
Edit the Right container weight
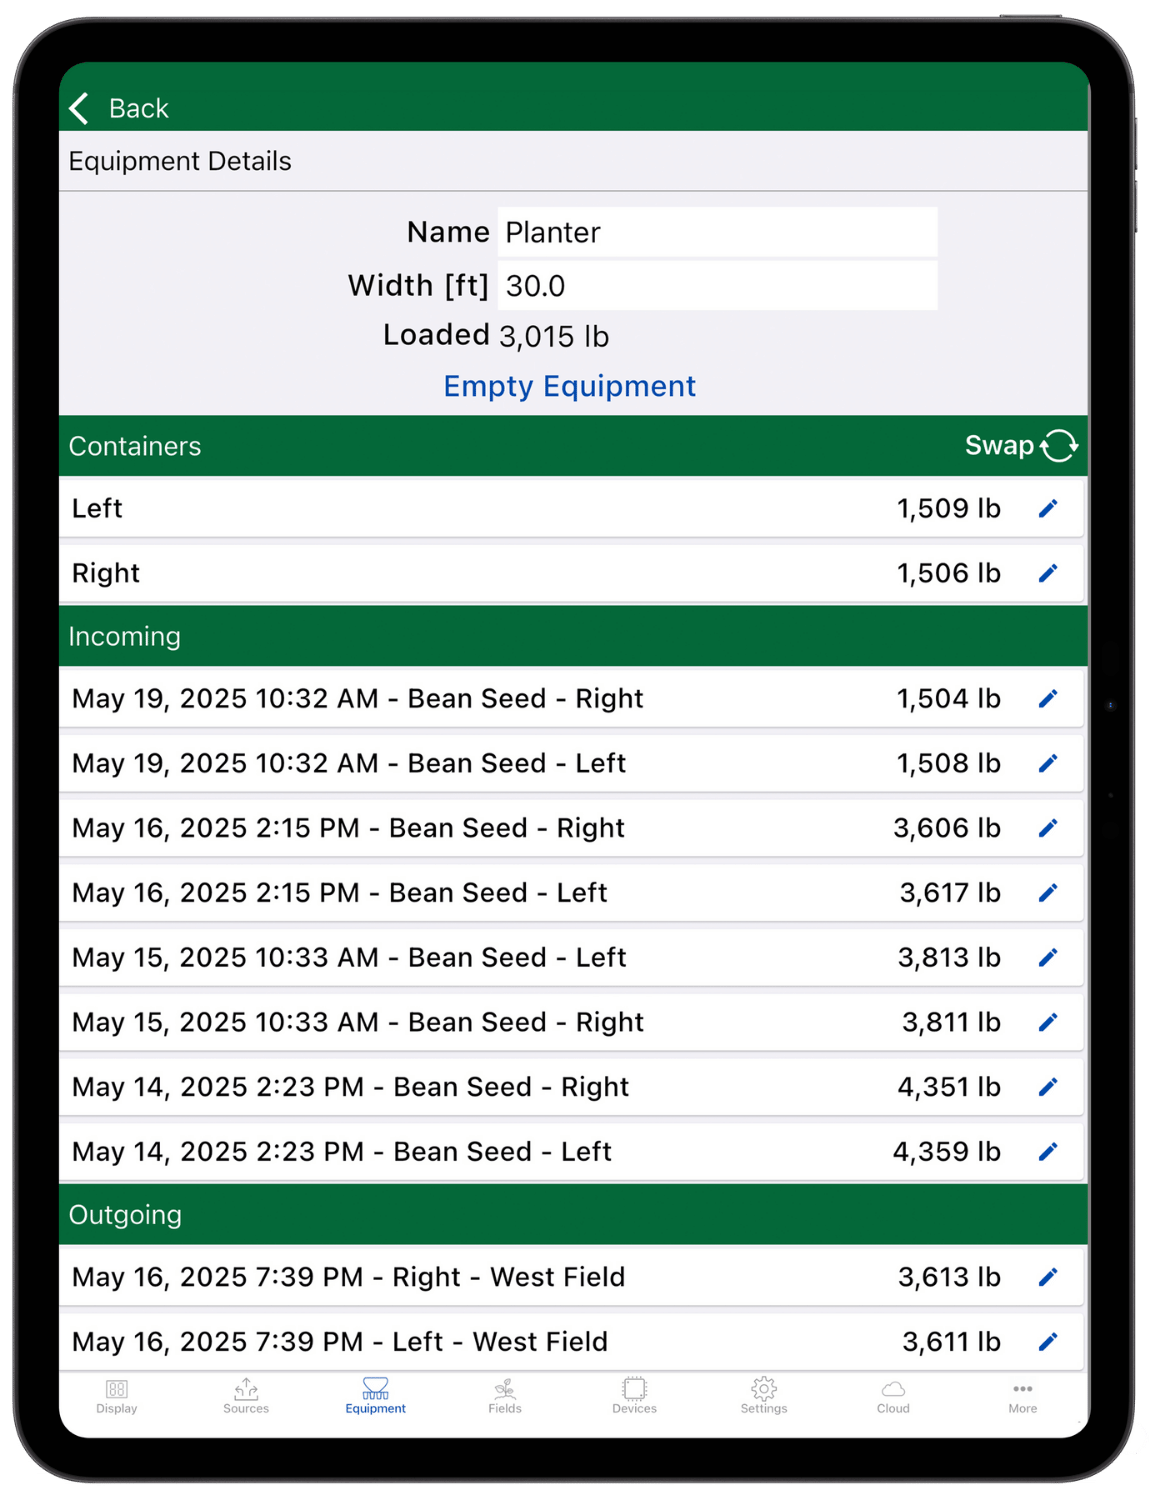pyautogui.click(x=1048, y=573)
